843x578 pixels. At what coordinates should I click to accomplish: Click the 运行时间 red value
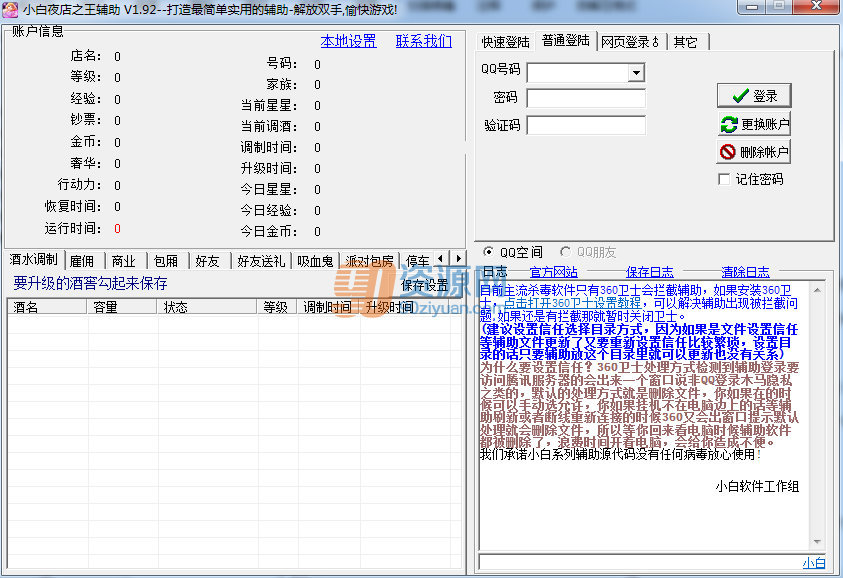point(117,229)
